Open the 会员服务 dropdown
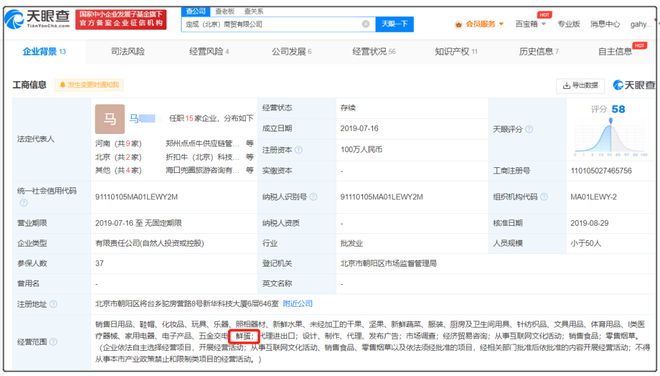Screen dimensions: 660x376 [479, 24]
